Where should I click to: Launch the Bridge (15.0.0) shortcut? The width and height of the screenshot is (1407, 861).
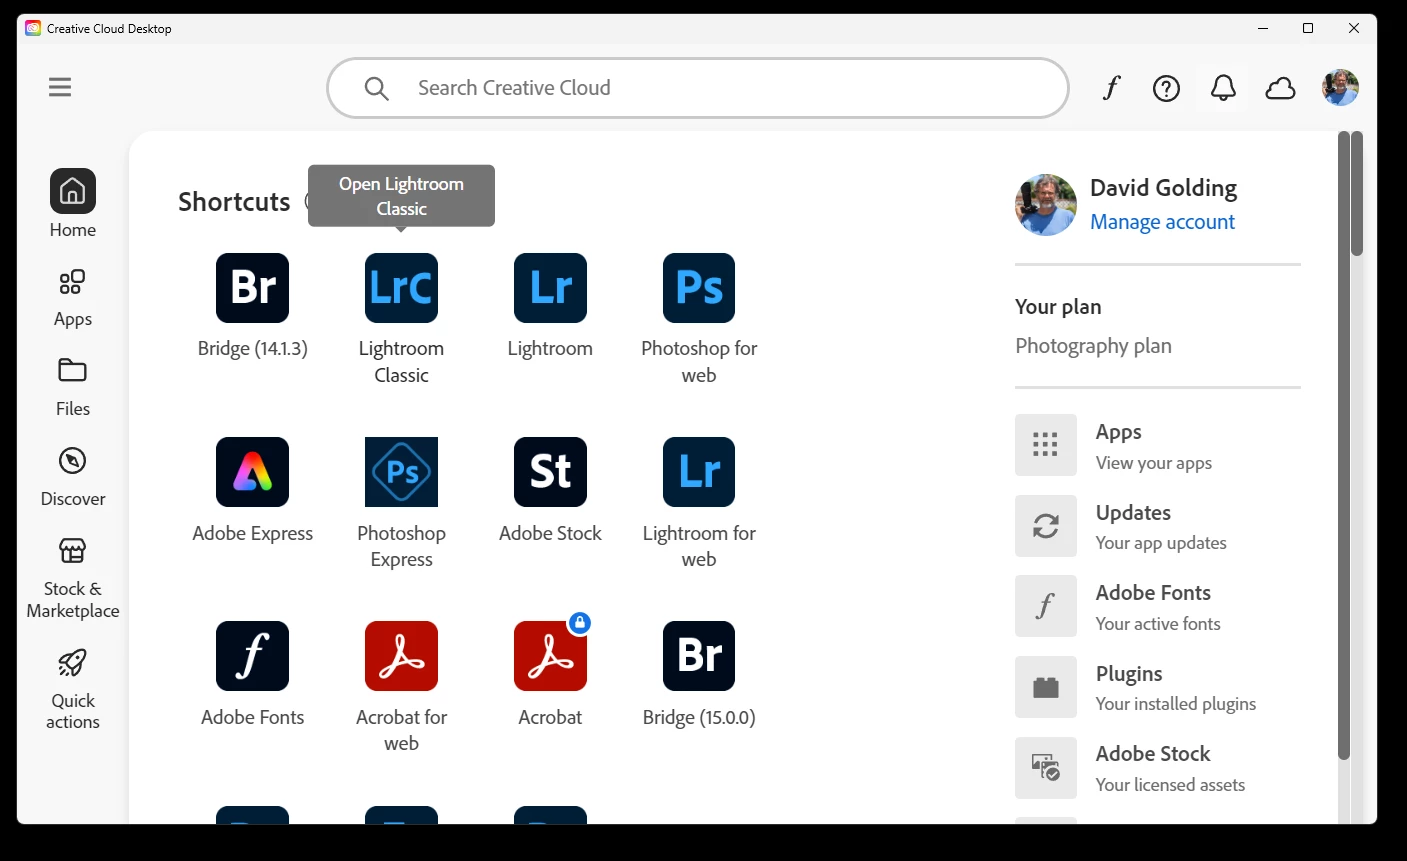699,656
